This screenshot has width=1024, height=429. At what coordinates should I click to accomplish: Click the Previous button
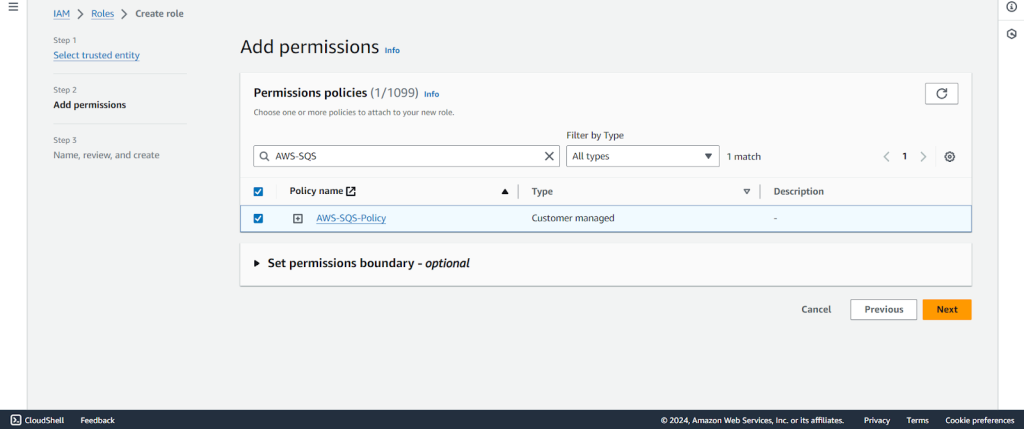(884, 310)
